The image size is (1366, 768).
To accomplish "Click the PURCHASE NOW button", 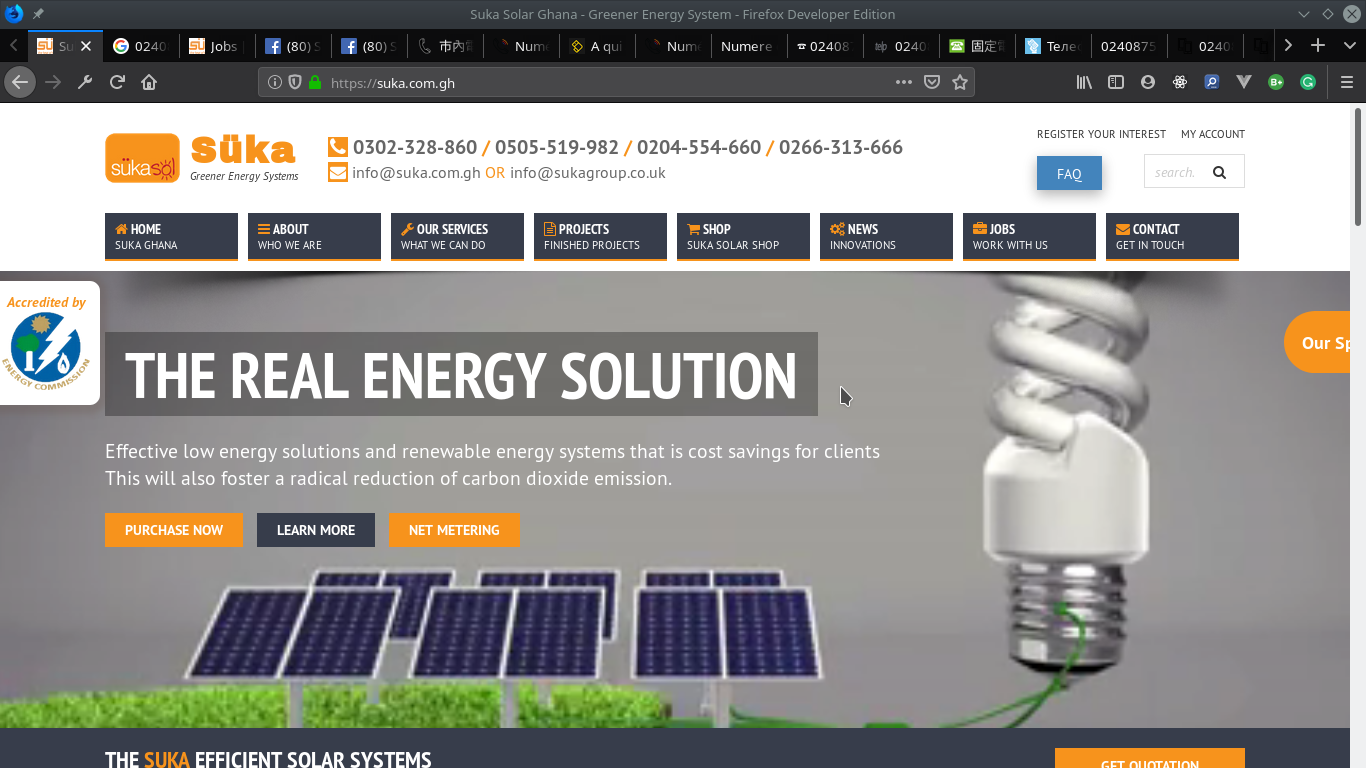I will pos(174,530).
